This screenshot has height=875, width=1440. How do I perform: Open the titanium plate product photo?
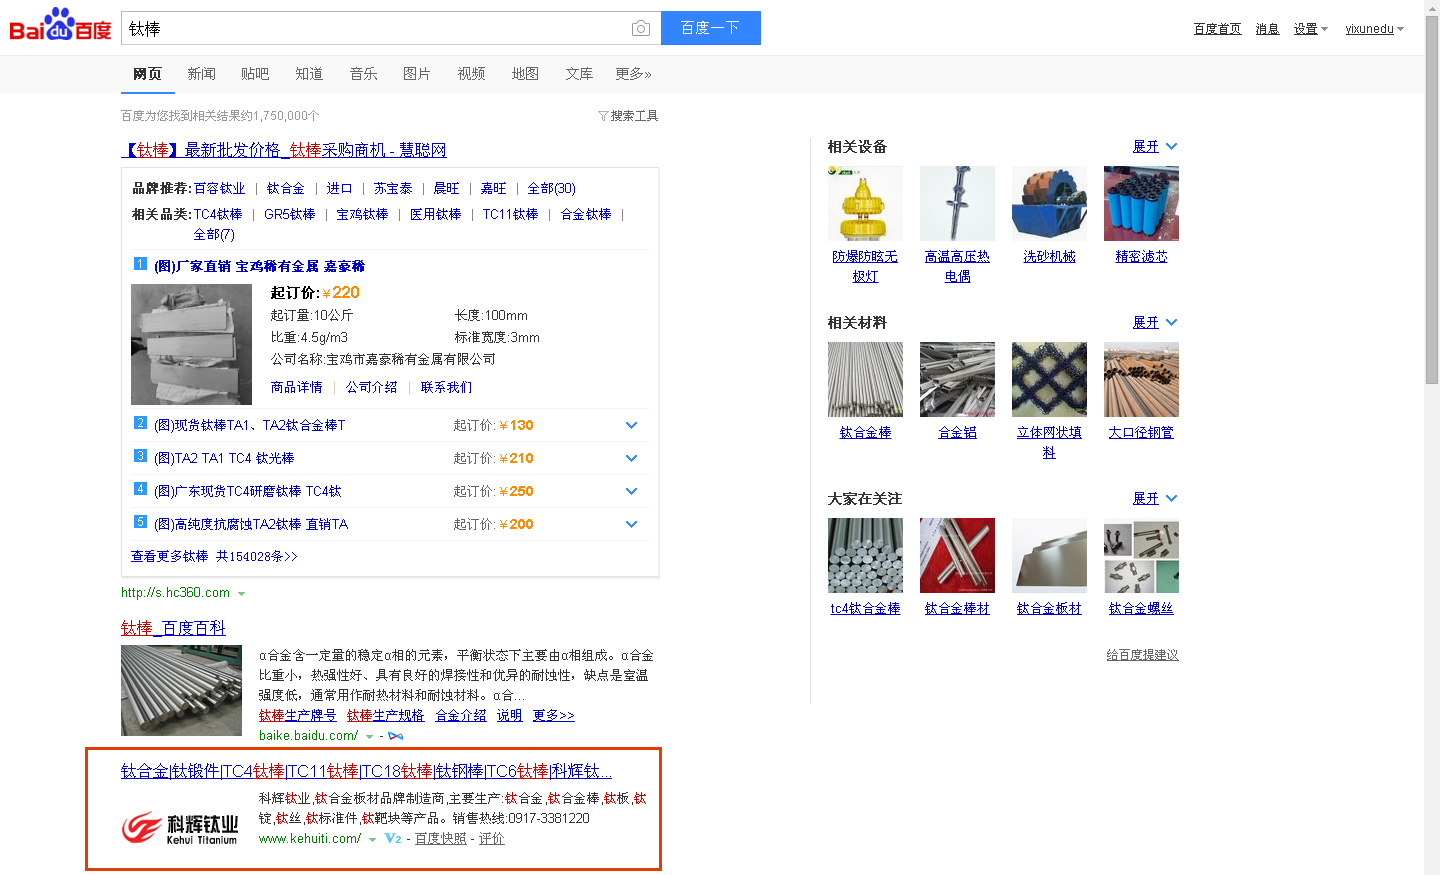191,344
